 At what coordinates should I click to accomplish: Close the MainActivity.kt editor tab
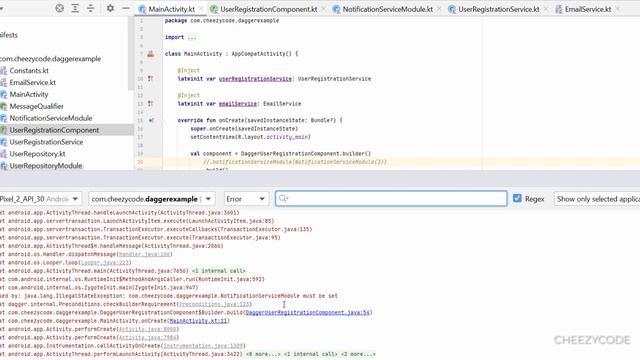201,9
